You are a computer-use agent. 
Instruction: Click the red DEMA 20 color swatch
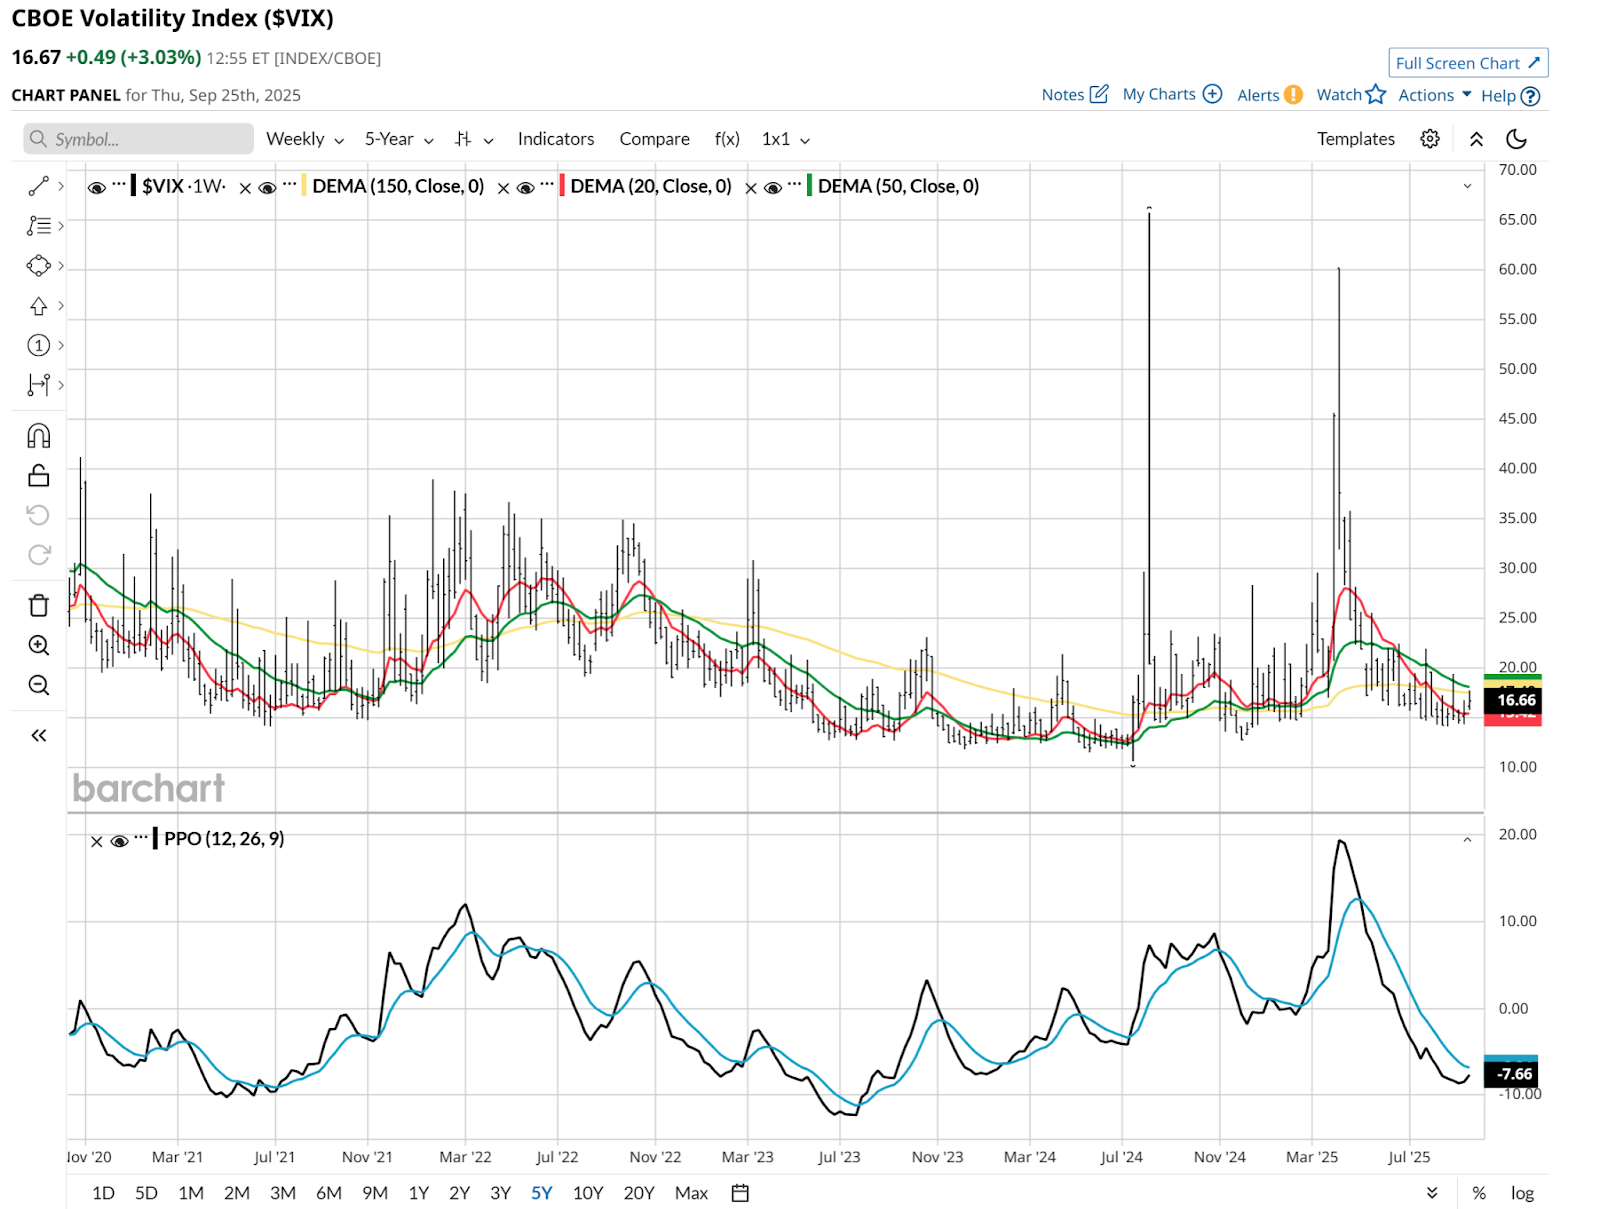[562, 186]
